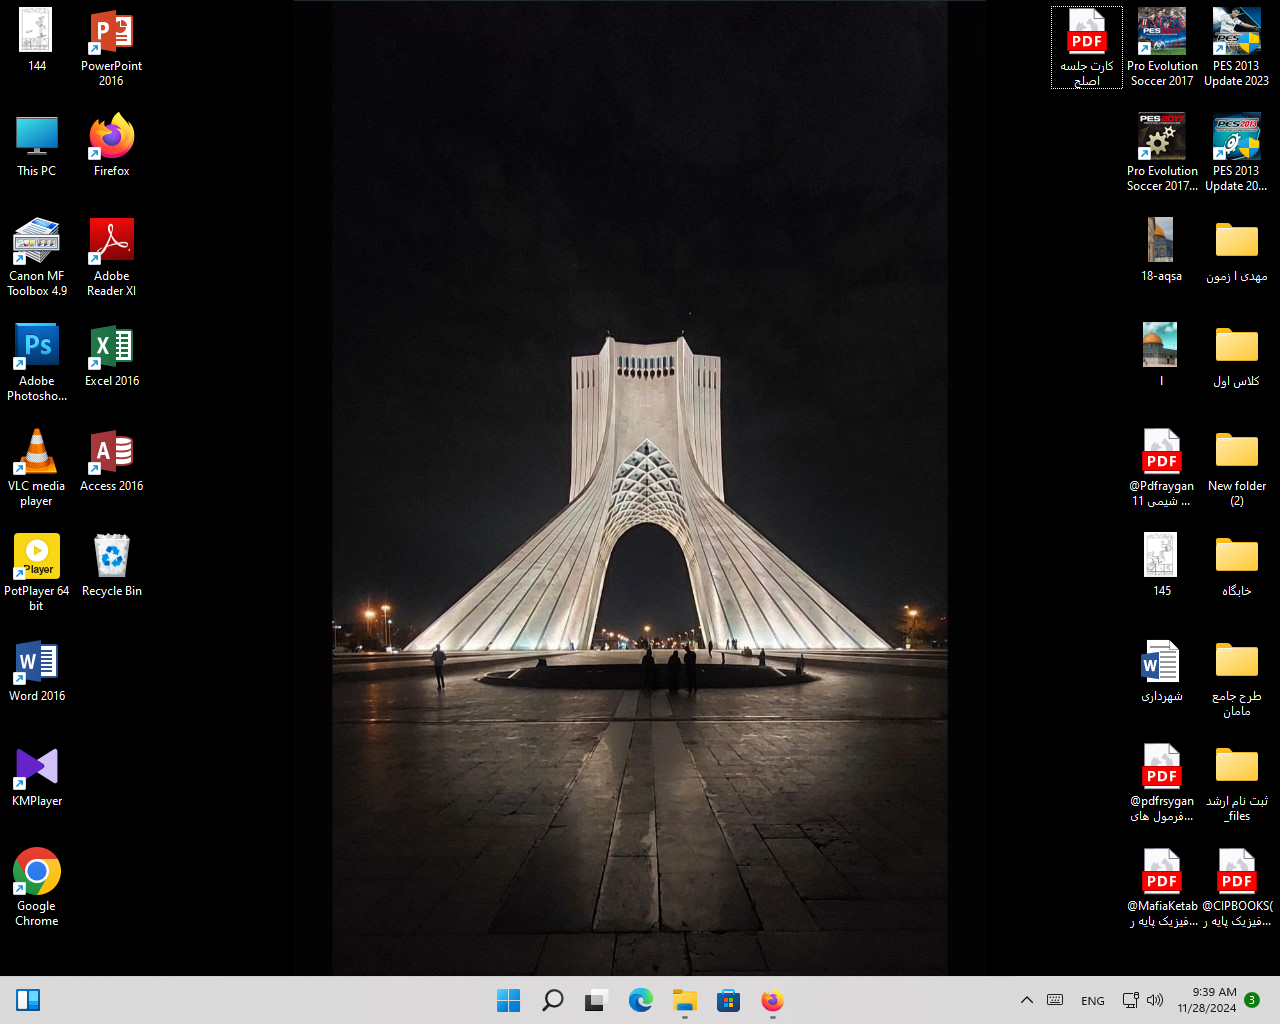Select the New folder (2) folder
Viewport: 1280px width, 1024px height.
1237,467
